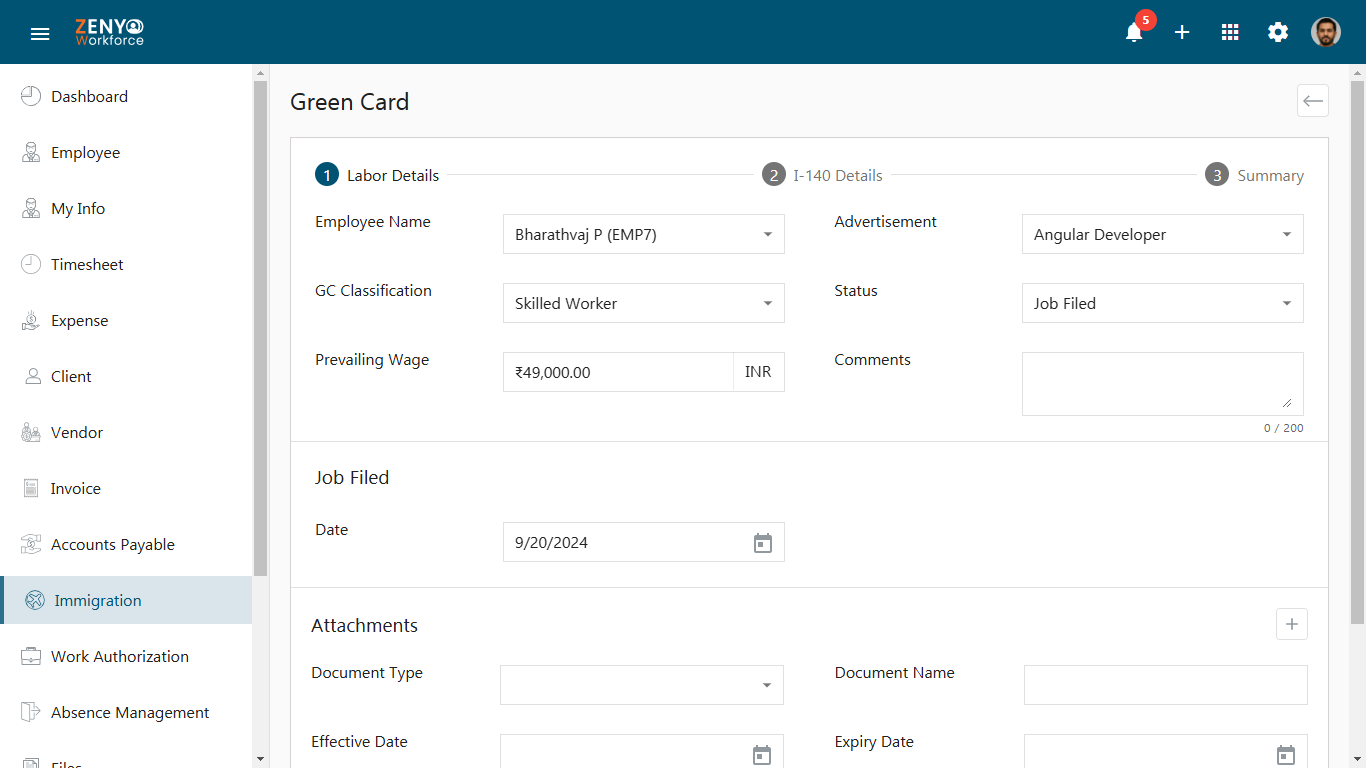Open the GC Classification dropdown
This screenshot has height=768, width=1366.
643,304
